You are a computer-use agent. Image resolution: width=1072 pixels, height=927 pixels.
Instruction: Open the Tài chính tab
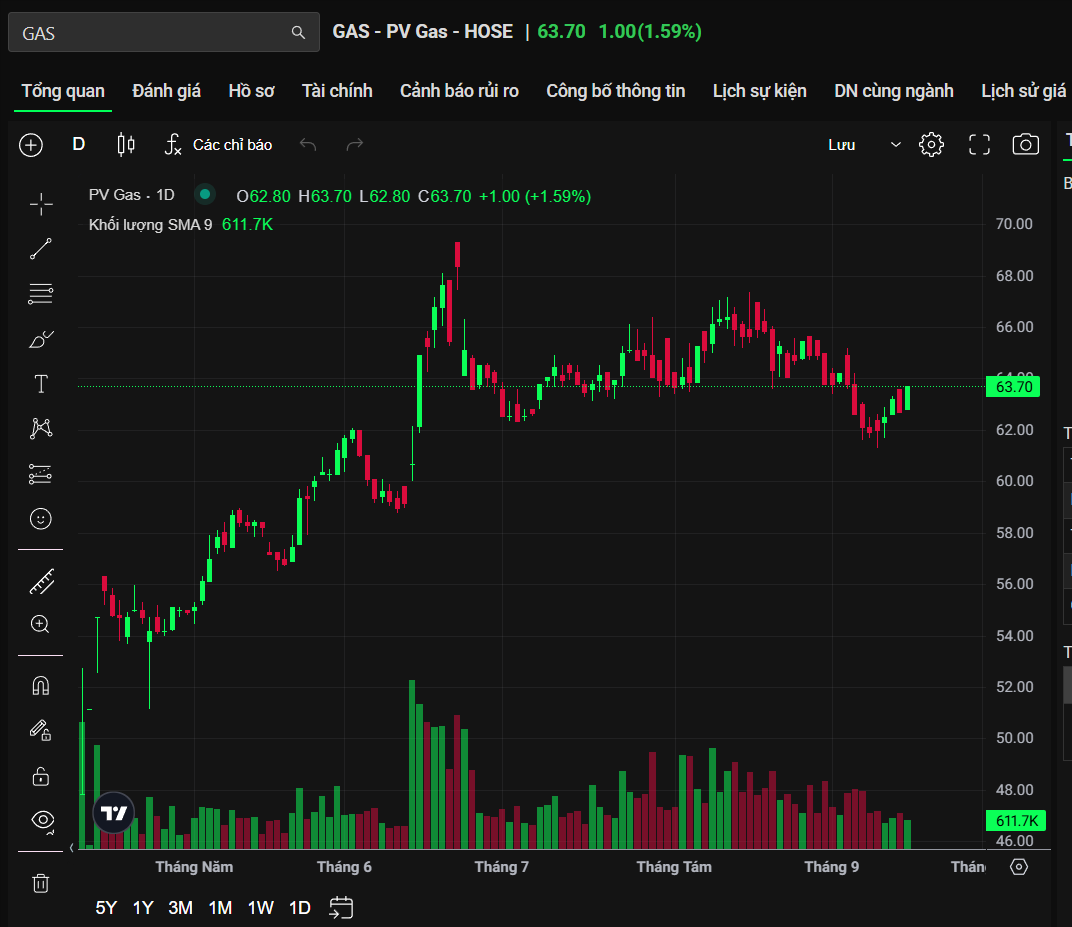337,91
